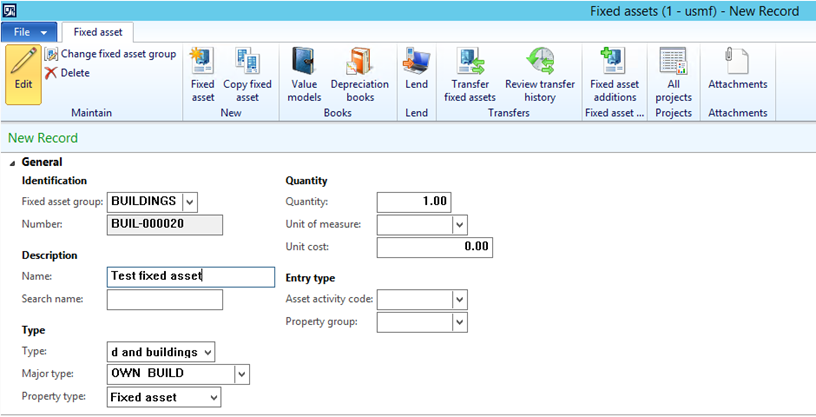Click the Lend icon
Screen dimensions: 816x417
[416, 62]
